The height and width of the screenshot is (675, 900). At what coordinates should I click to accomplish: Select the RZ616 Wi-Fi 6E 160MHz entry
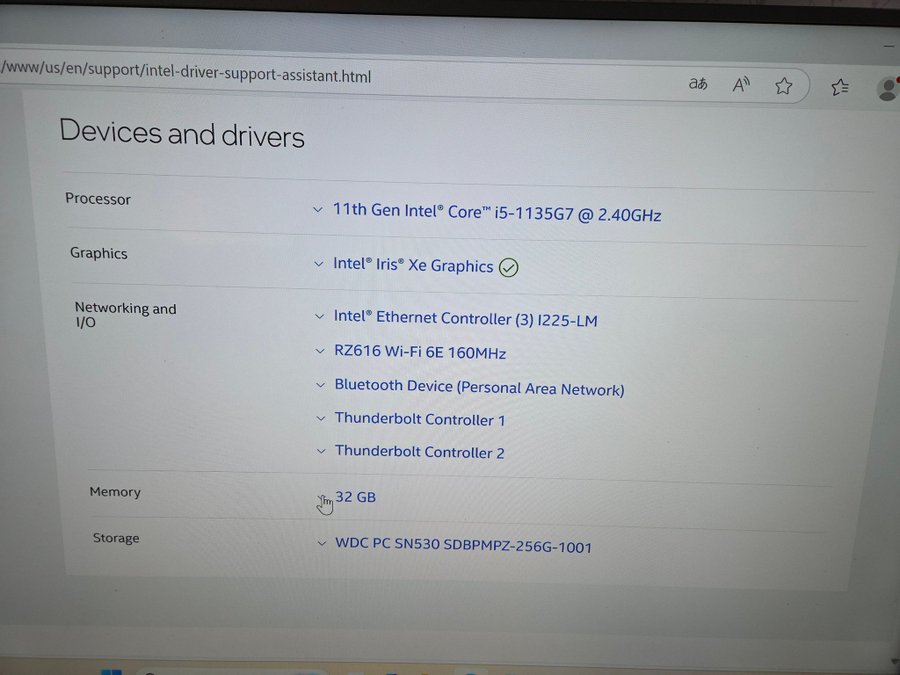[420, 351]
